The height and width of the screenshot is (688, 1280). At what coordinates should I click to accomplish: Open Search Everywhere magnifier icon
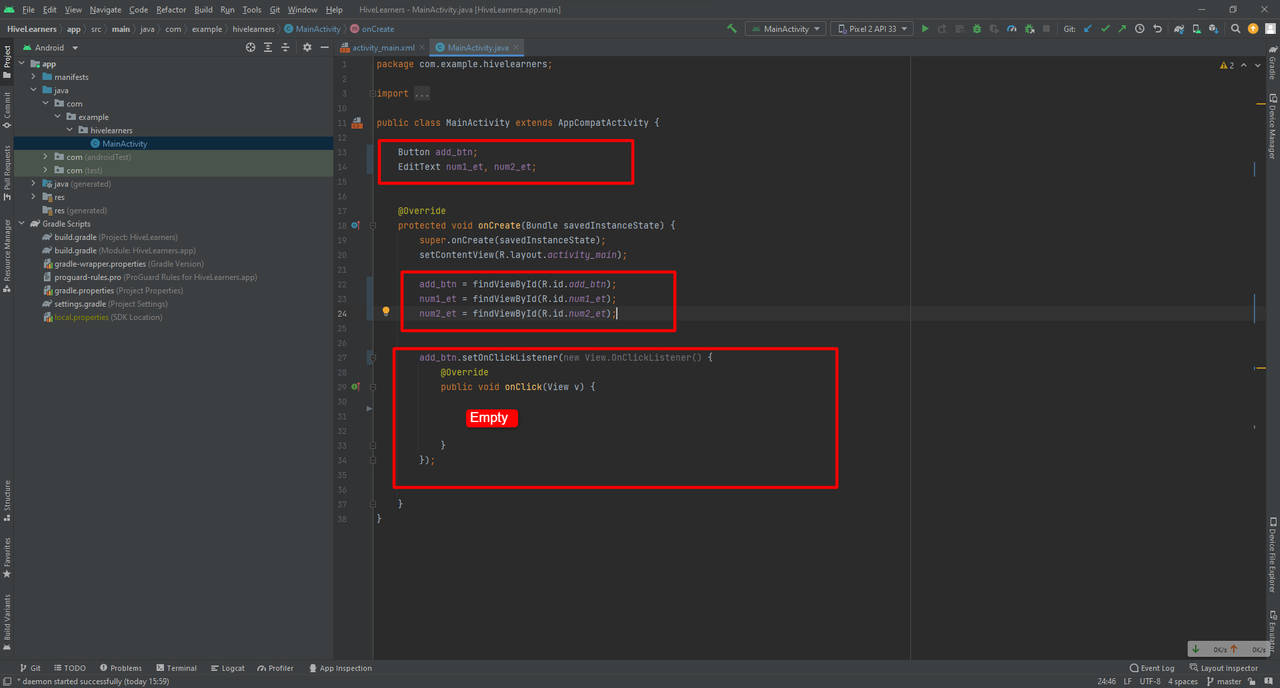pyautogui.click(x=1236, y=29)
